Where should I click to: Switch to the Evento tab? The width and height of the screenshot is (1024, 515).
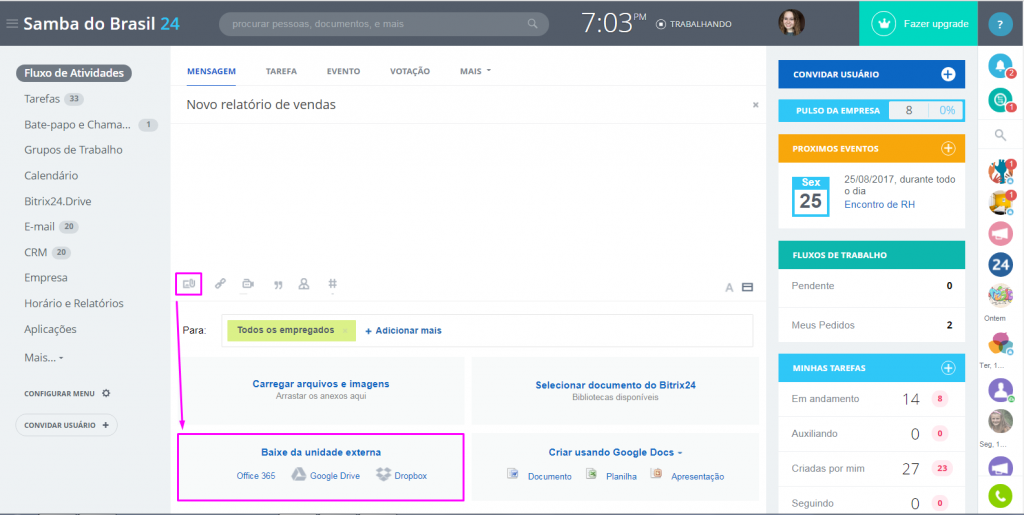tap(344, 71)
